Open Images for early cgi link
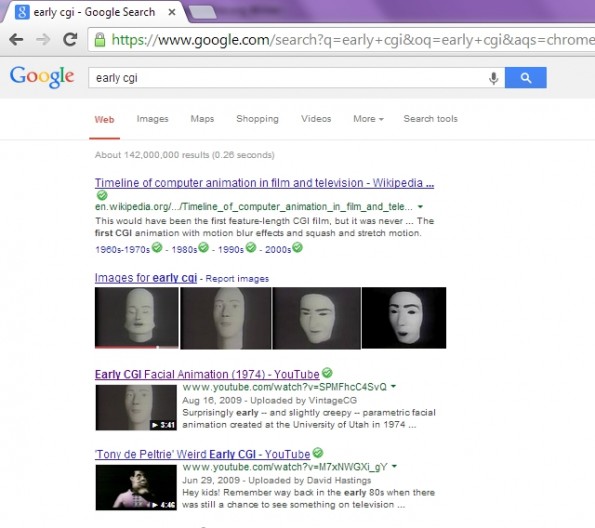This screenshot has width=595, height=528. click(146, 278)
